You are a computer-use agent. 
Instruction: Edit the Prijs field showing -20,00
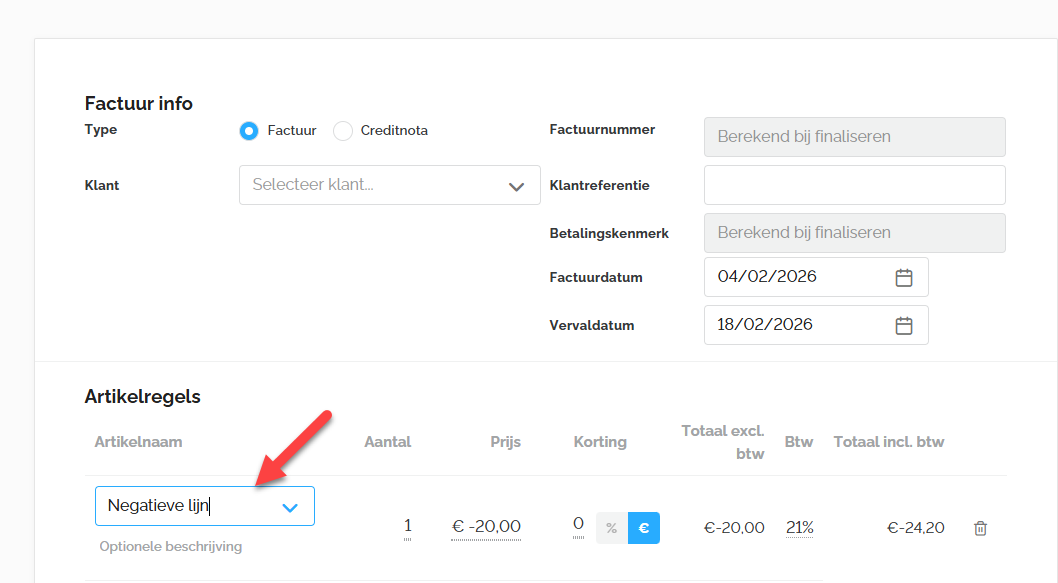tap(486, 527)
